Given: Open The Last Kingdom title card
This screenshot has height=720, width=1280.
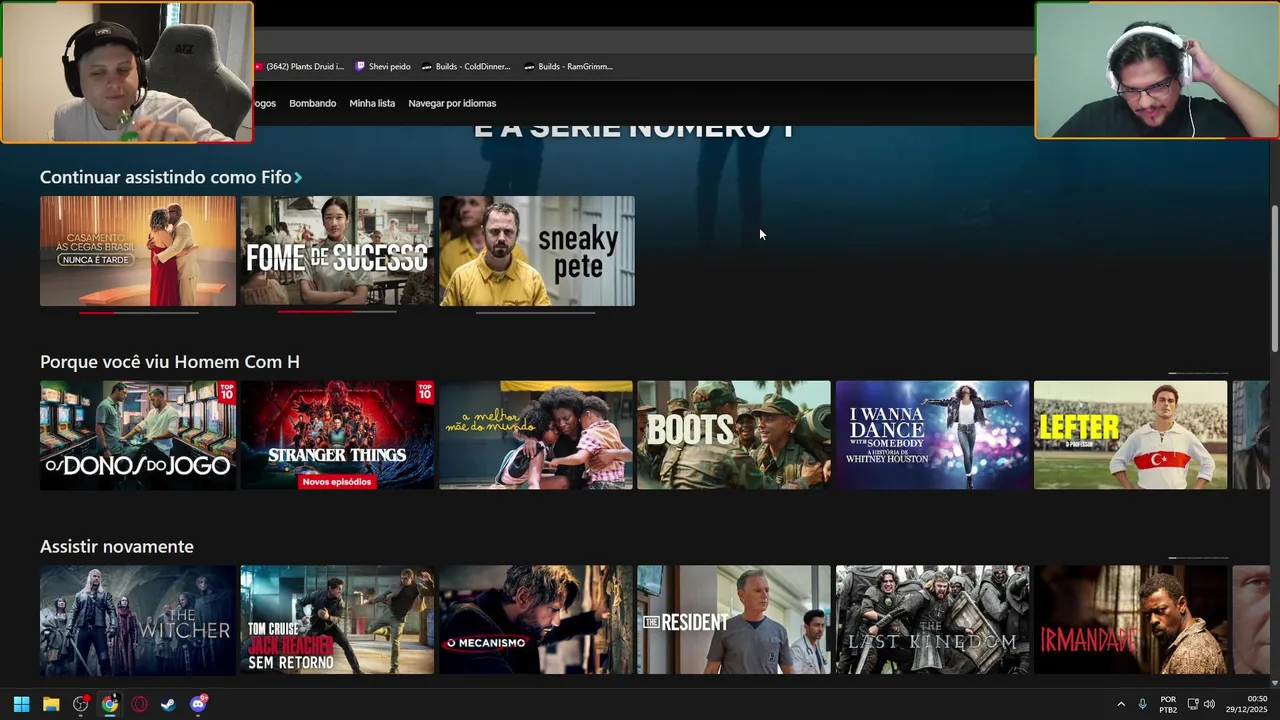Looking at the screenshot, I should point(932,620).
